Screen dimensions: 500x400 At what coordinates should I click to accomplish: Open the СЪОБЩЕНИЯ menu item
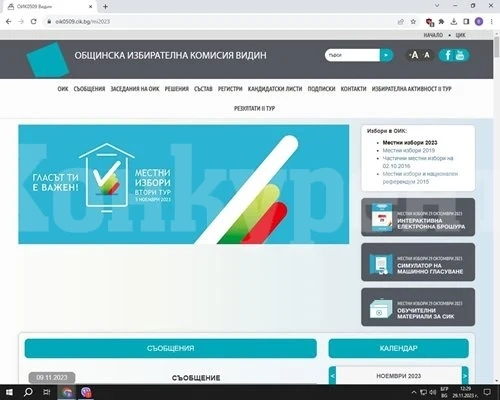[x=89, y=89]
